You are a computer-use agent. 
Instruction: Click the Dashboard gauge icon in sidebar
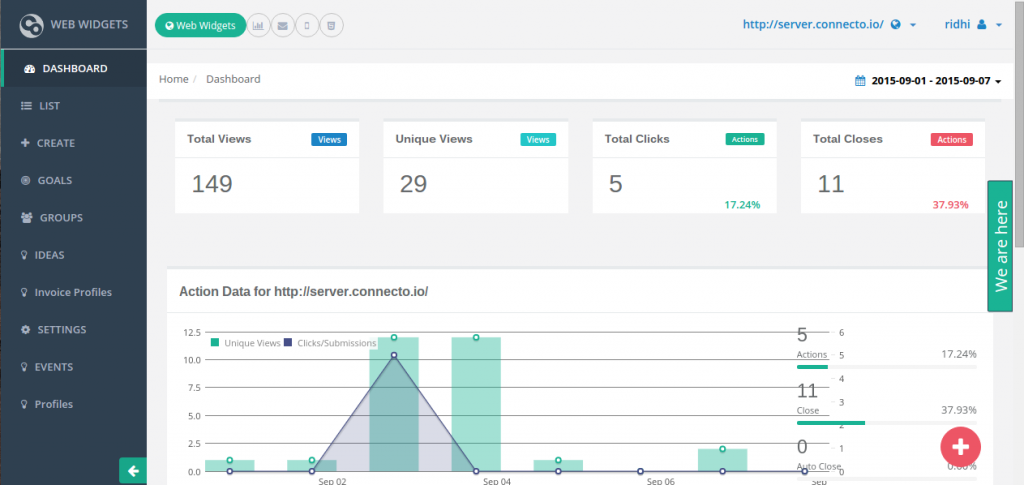[x=29, y=69]
